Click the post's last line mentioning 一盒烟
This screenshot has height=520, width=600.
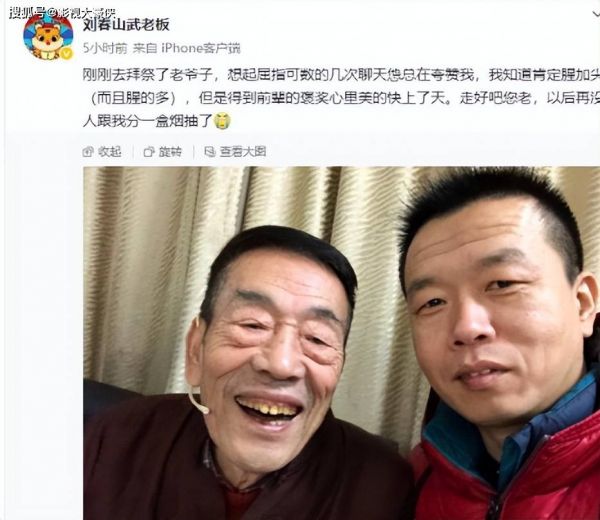click(x=147, y=122)
